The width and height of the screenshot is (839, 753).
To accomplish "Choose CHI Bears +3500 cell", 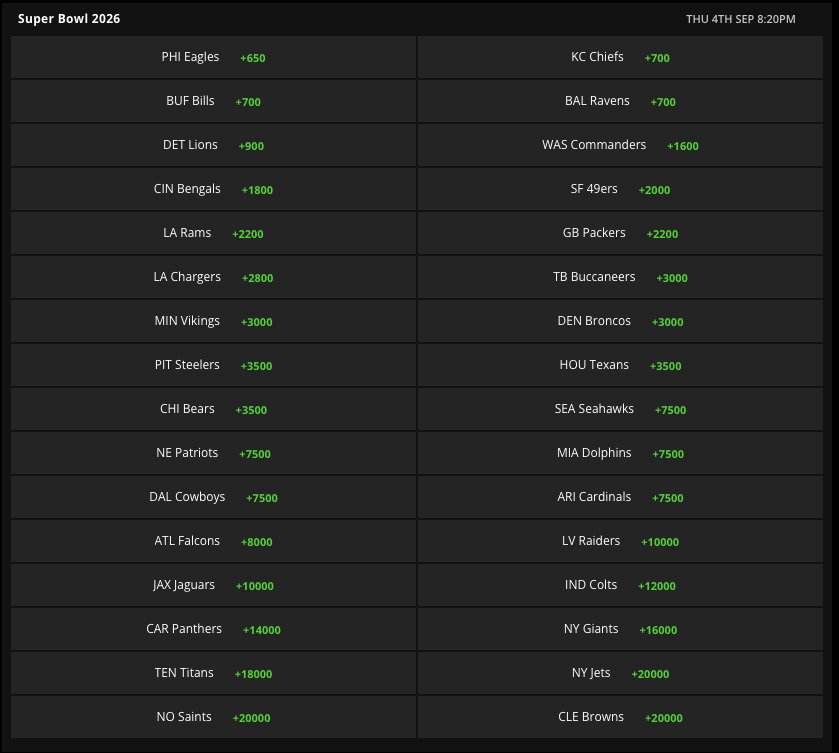I will 213,409.
